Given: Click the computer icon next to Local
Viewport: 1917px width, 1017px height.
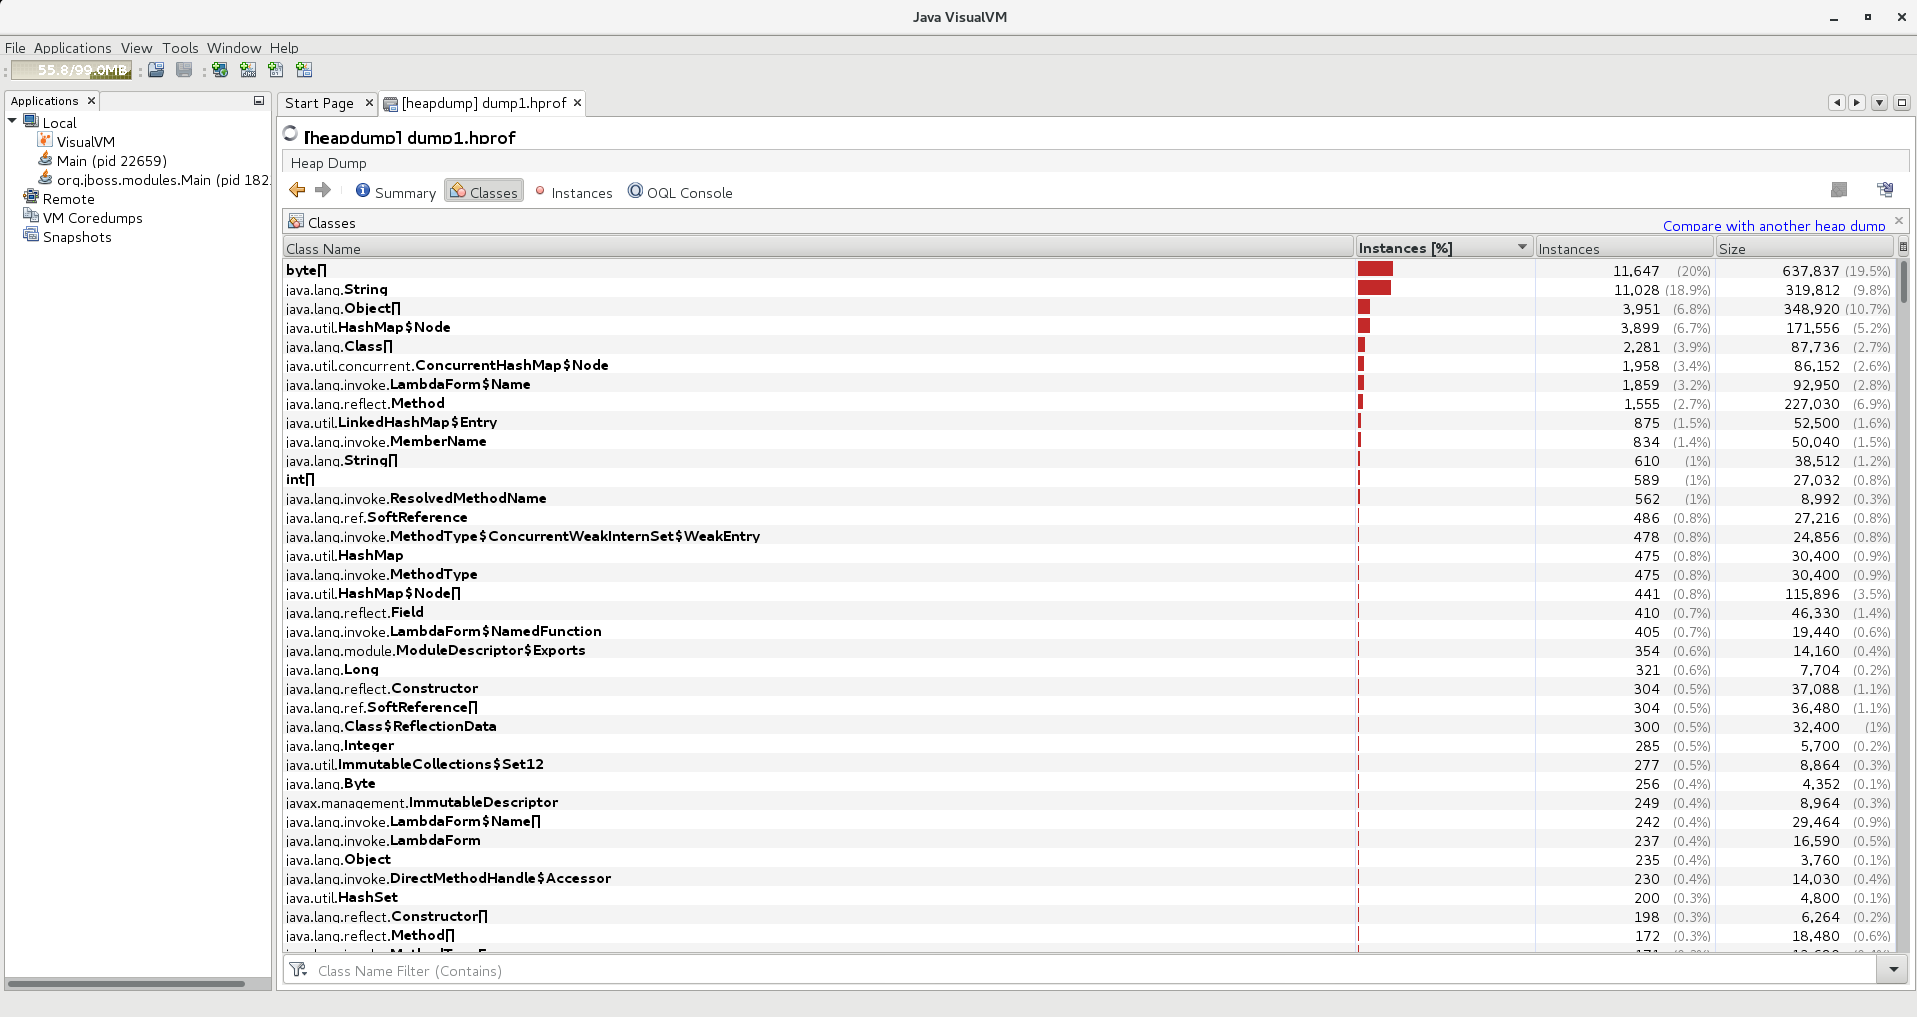Looking at the screenshot, I should [32, 122].
